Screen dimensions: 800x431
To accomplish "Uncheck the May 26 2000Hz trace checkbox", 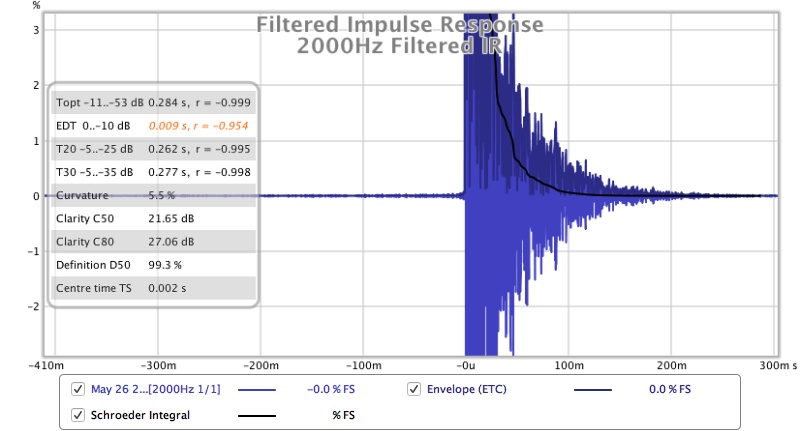I will tap(78, 389).
